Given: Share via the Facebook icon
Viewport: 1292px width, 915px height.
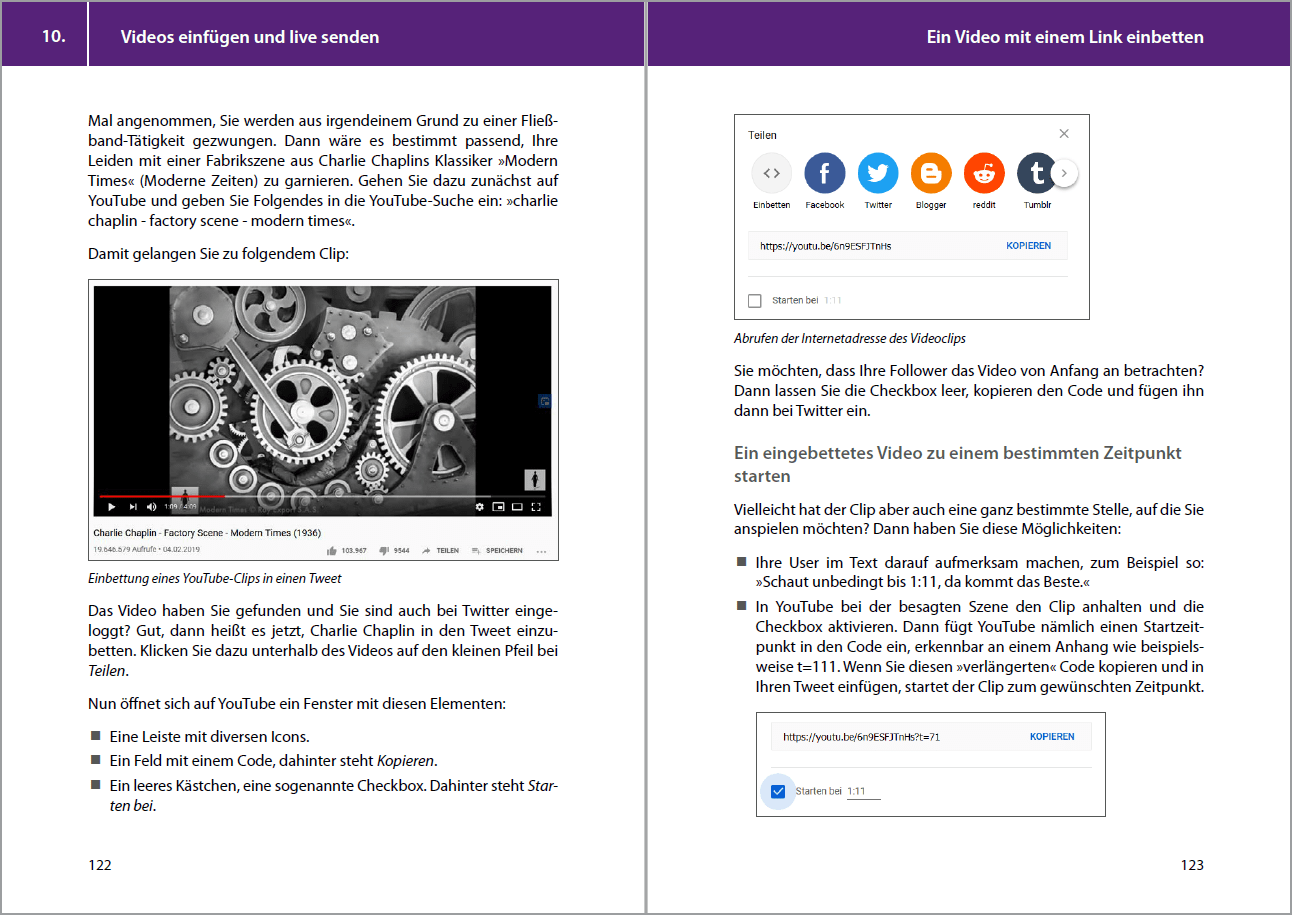Looking at the screenshot, I should tap(825, 174).
